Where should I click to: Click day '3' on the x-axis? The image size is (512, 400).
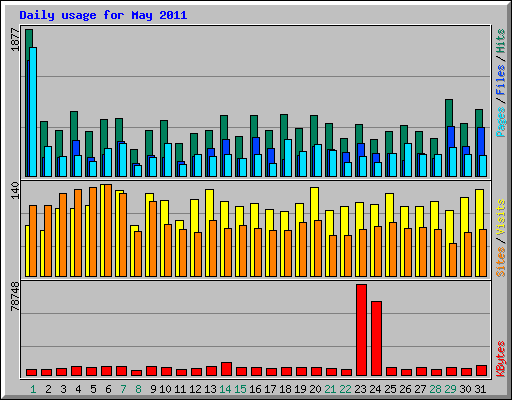[x=63, y=389]
